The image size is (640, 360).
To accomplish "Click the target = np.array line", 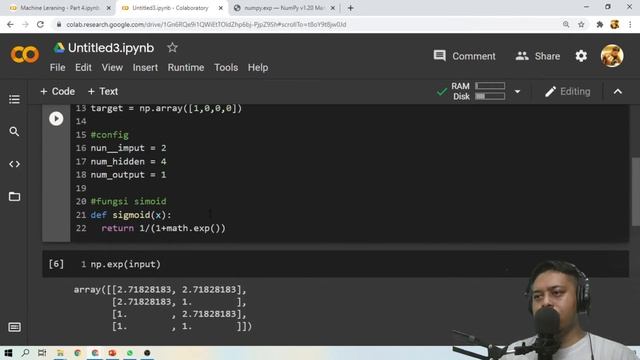I will tap(166, 108).
